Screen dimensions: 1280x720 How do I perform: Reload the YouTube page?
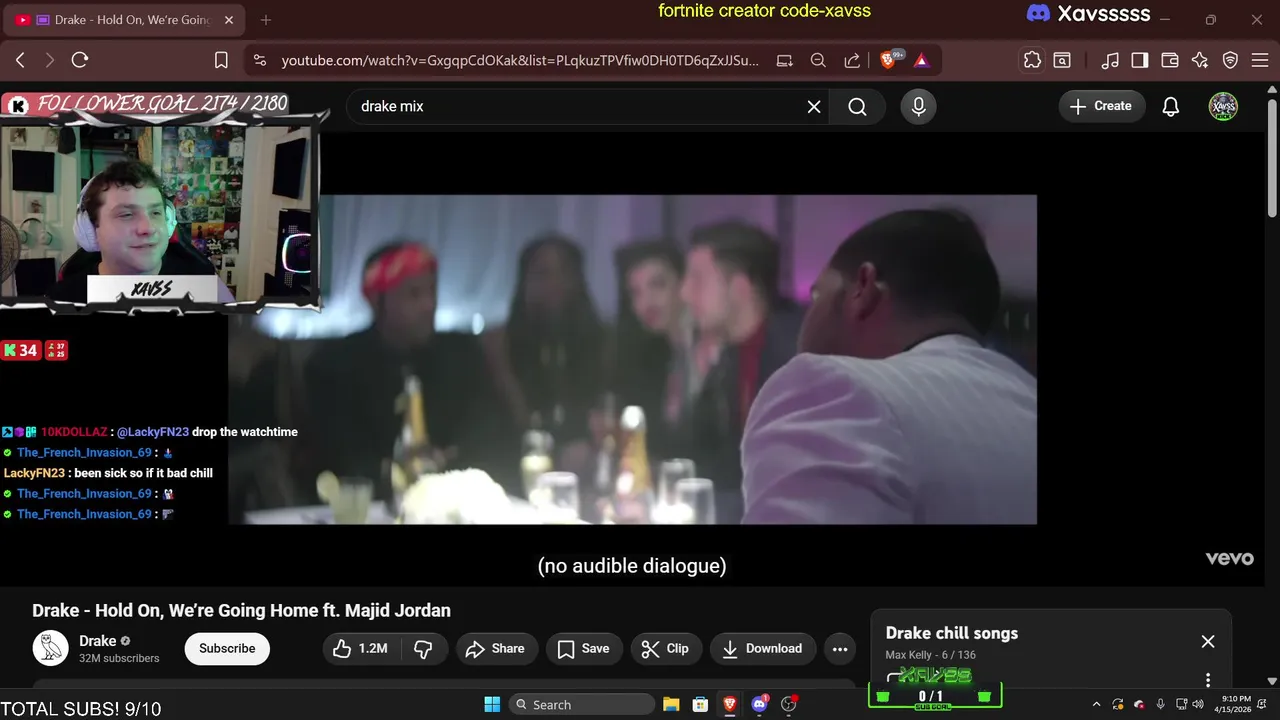[x=80, y=60]
